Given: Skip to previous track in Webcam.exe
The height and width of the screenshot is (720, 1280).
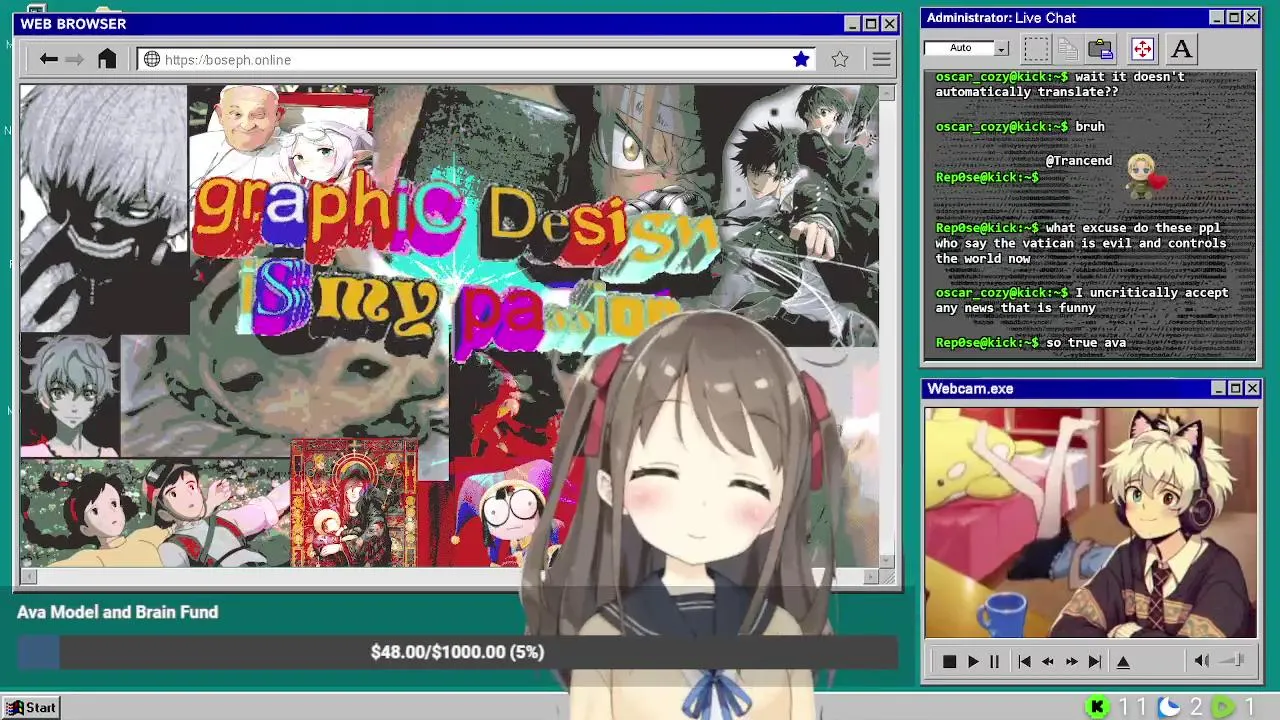Looking at the screenshot, I should point(1024,662).
